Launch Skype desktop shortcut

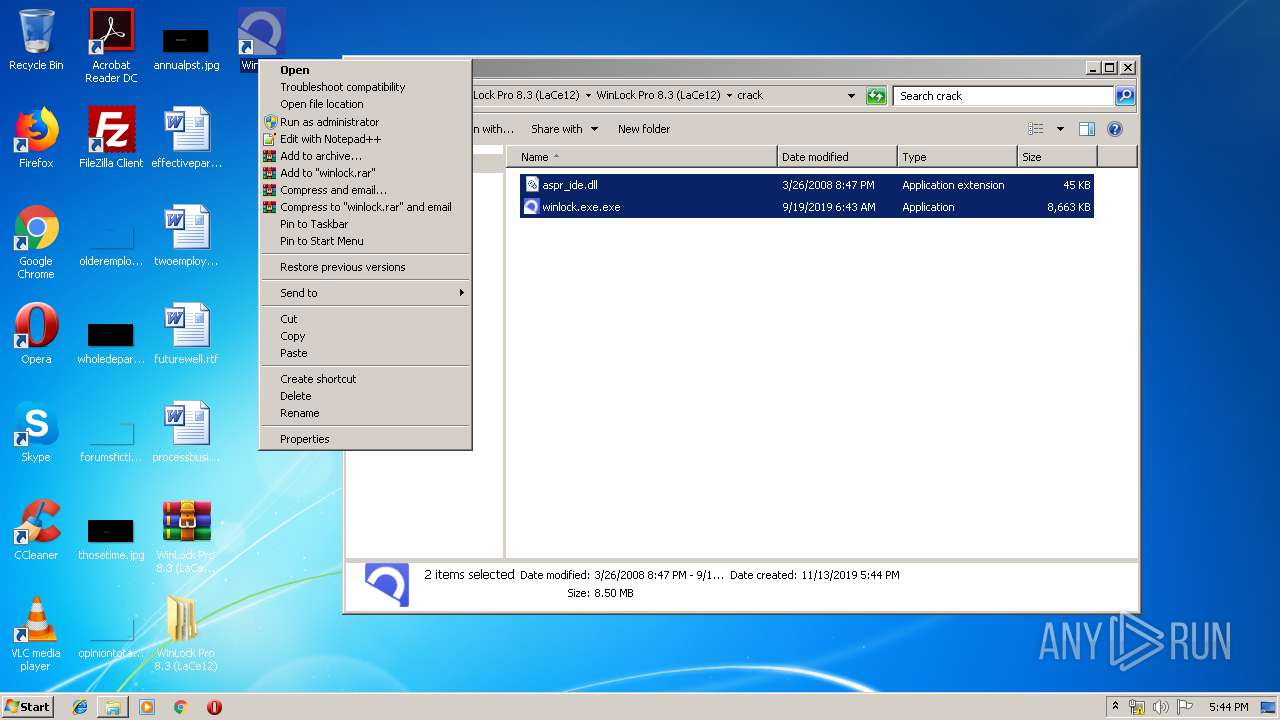click(x=36, y=432)
